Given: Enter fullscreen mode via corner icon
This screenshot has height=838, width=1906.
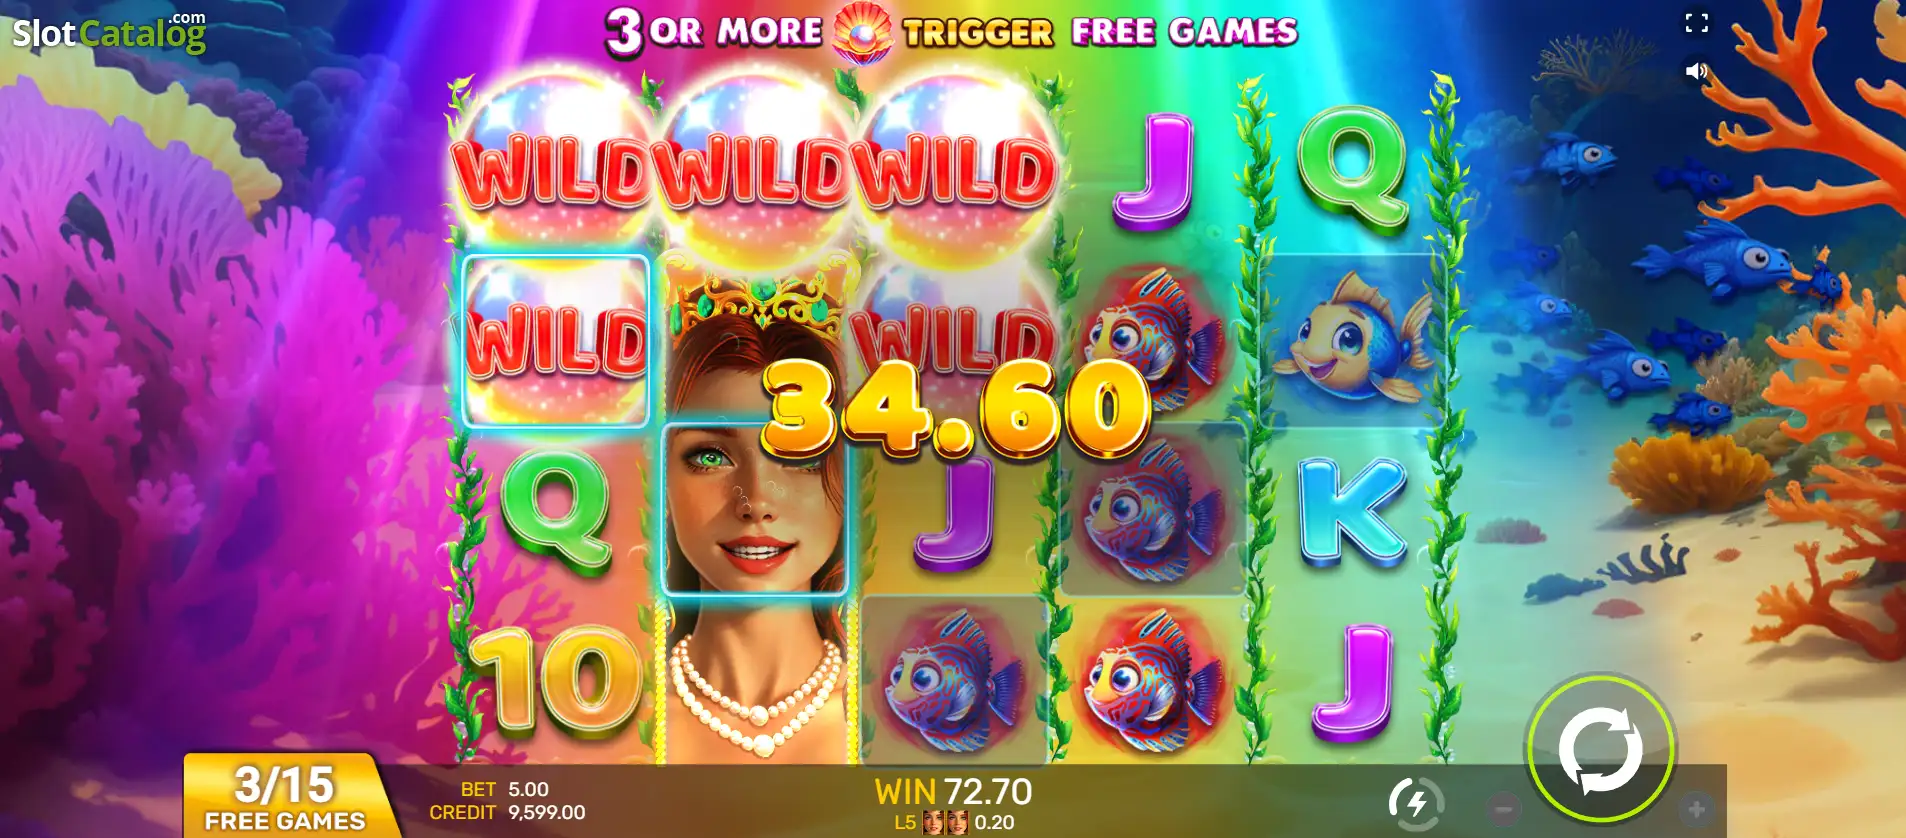Looking at the screenshot, I should (x=1696, y=22).
